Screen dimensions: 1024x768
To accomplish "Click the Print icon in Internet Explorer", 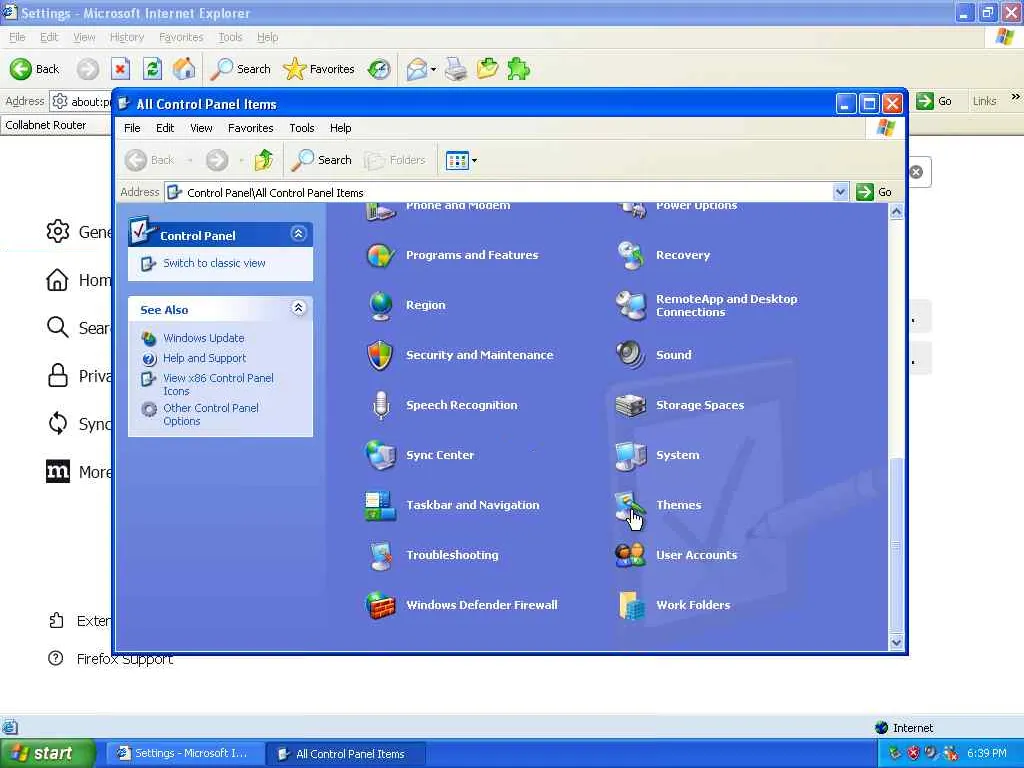I will (x=456, y=69).
